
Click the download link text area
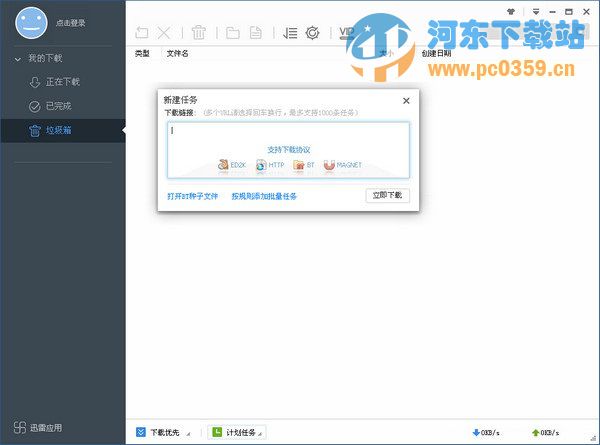point(288,150)
